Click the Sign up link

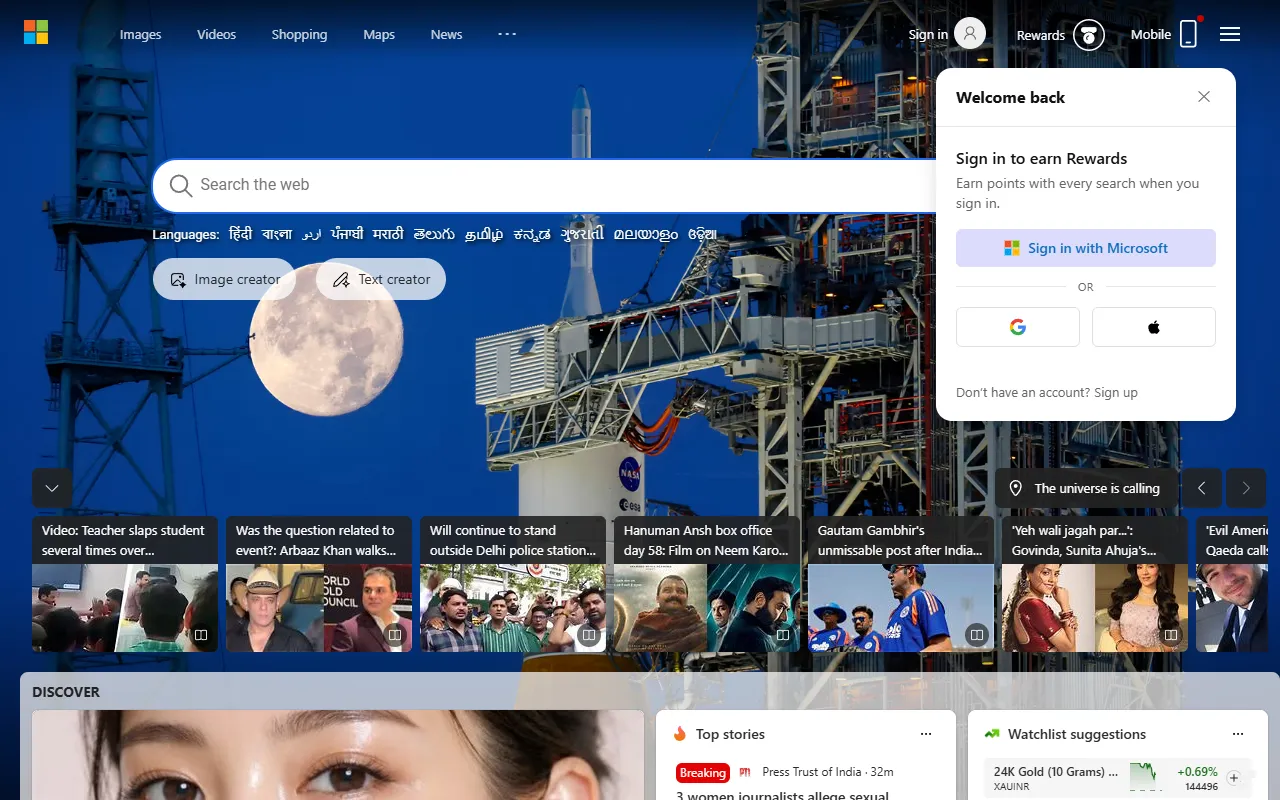pyautogui.click(x=1116, y=392)
